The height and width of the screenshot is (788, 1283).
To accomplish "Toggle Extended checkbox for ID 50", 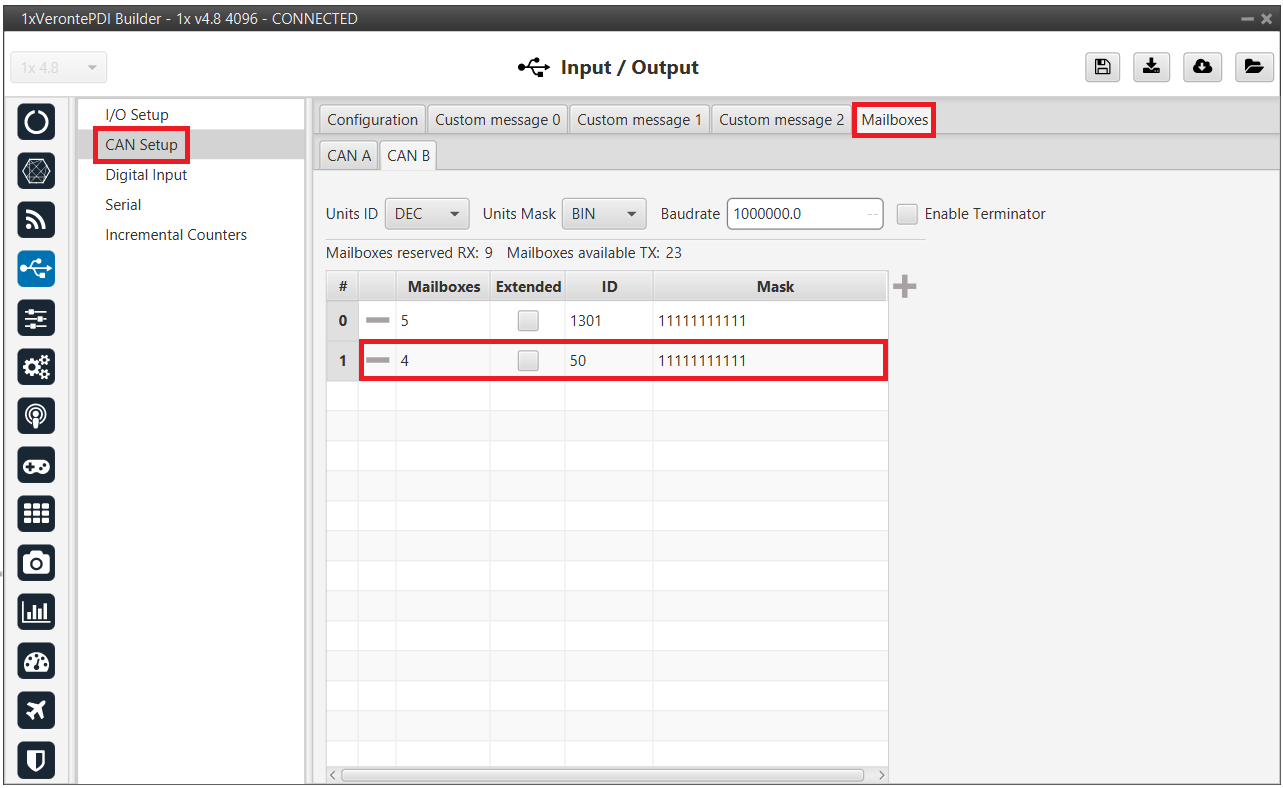I will 528,361.
